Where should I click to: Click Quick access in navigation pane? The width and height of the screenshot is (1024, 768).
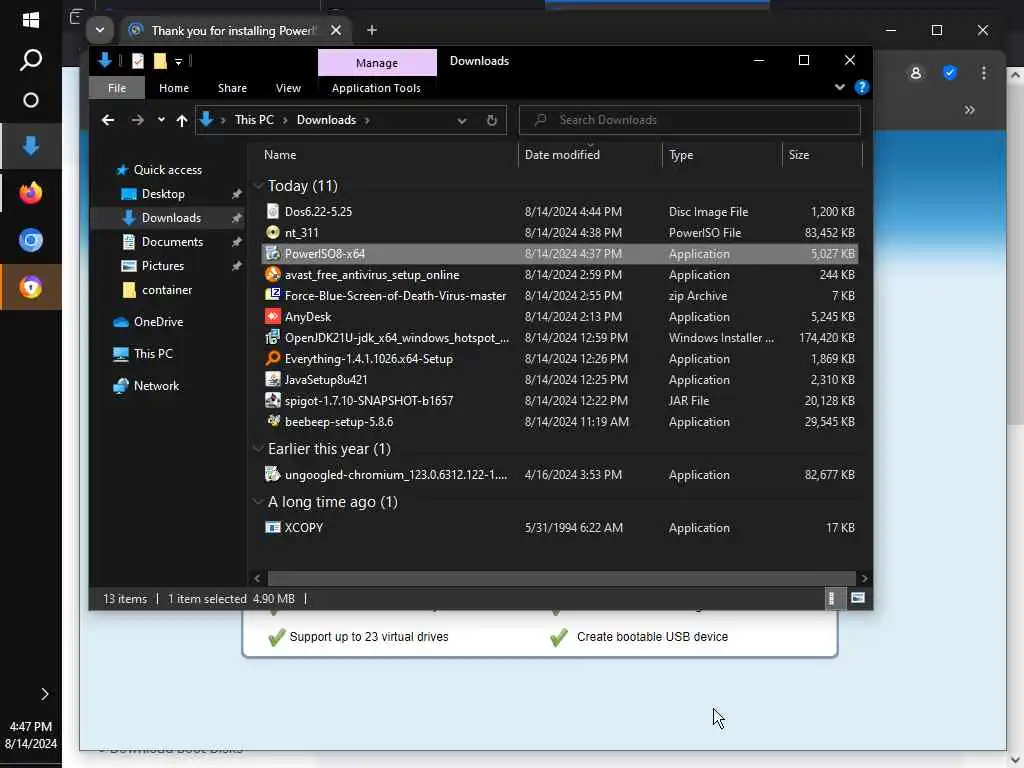click(167, 170)
